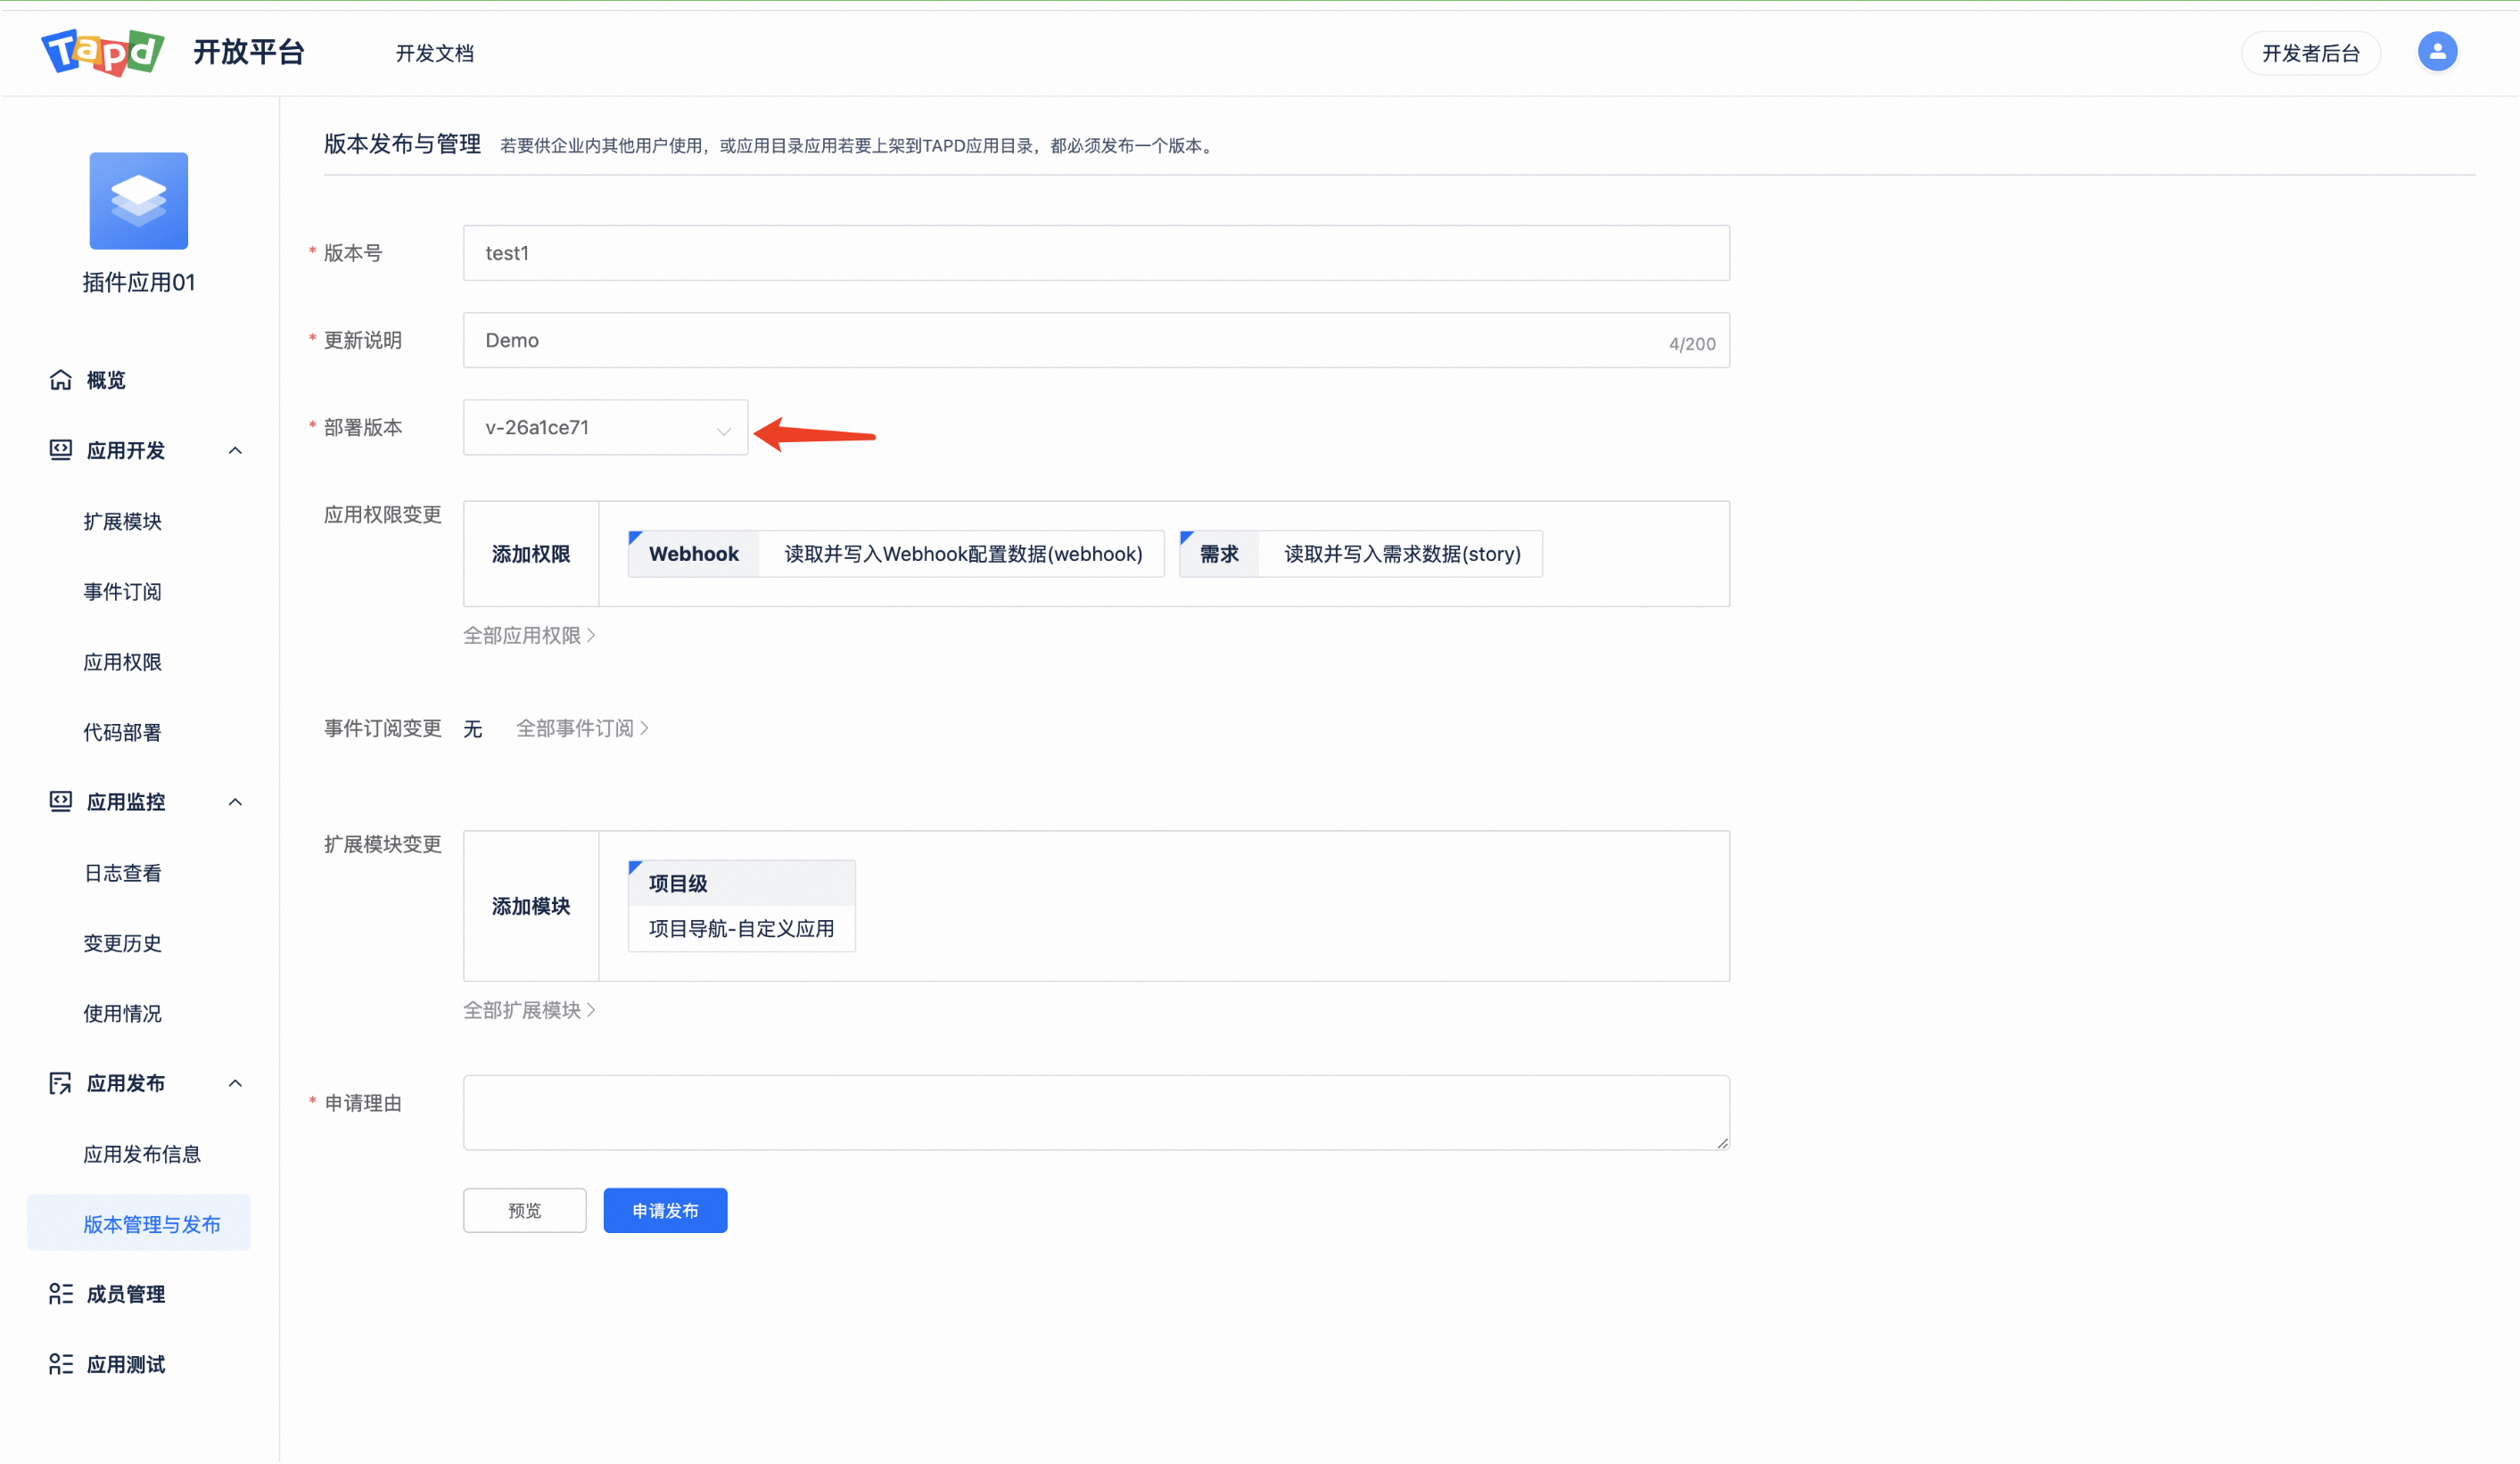2520x1464 pixels.
Task: Click the 应用测试 list icon
Action: coord(61,1364)
